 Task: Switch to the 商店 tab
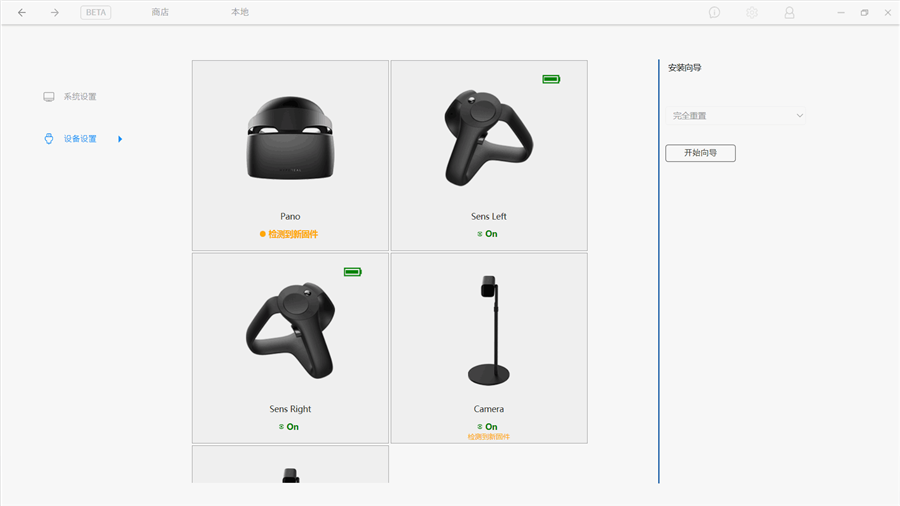160,13
